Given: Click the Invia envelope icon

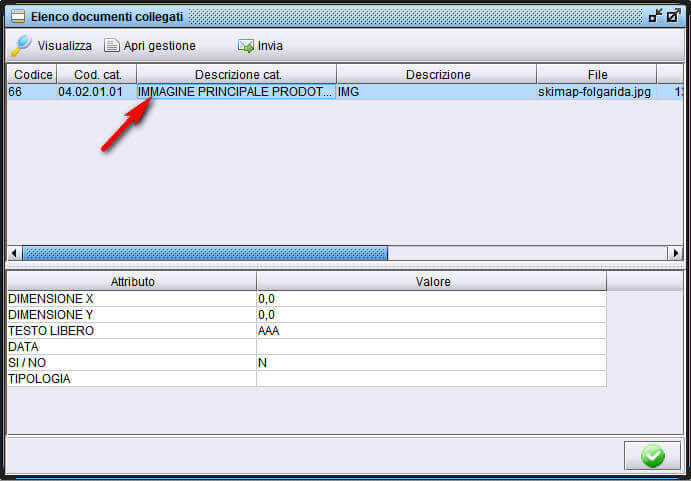Looking at the screenshot, I should [x=246, y=46].
